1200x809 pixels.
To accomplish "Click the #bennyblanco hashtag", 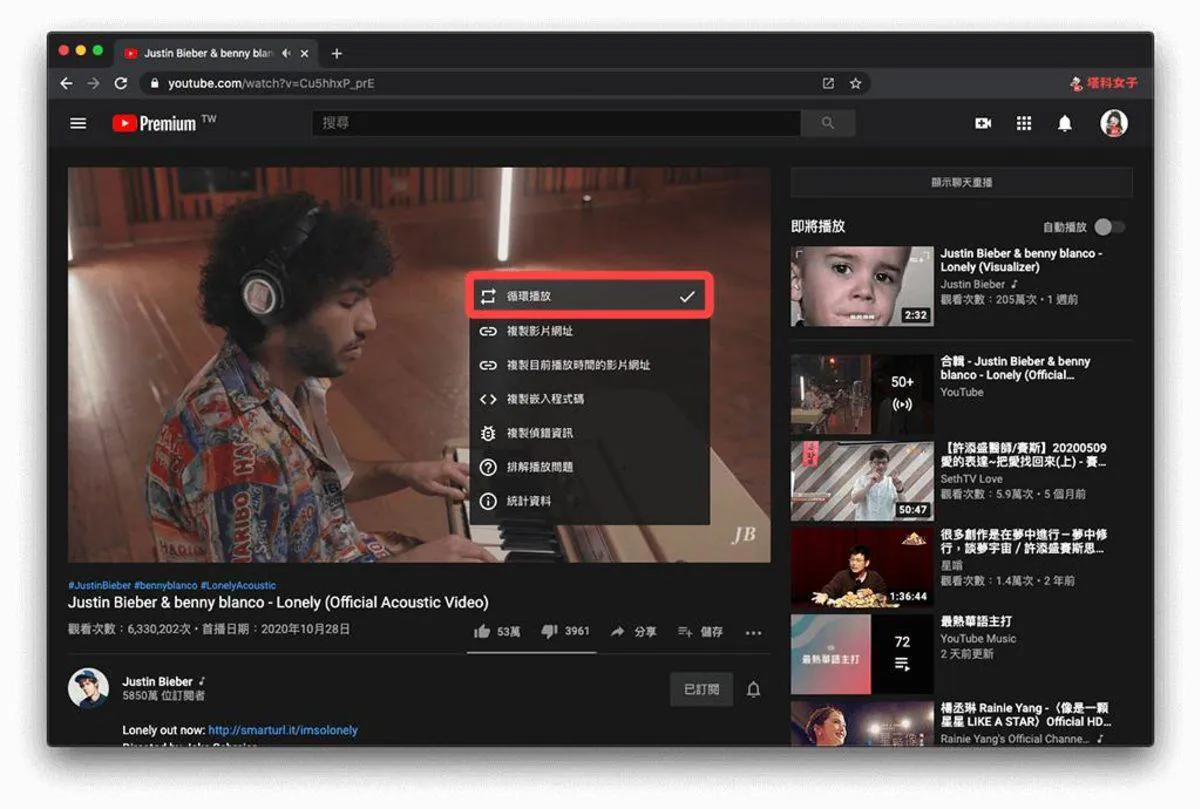I will (x=166, y=585).
